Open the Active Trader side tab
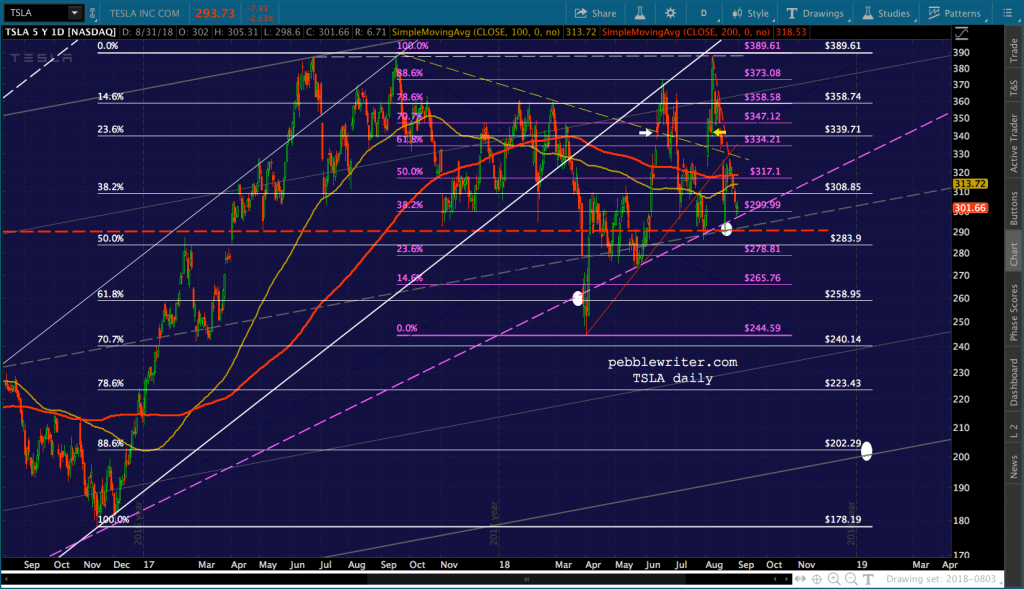Image resolution: width=1024 pixels, height=589 pixels. click(x=1014, y=142)
